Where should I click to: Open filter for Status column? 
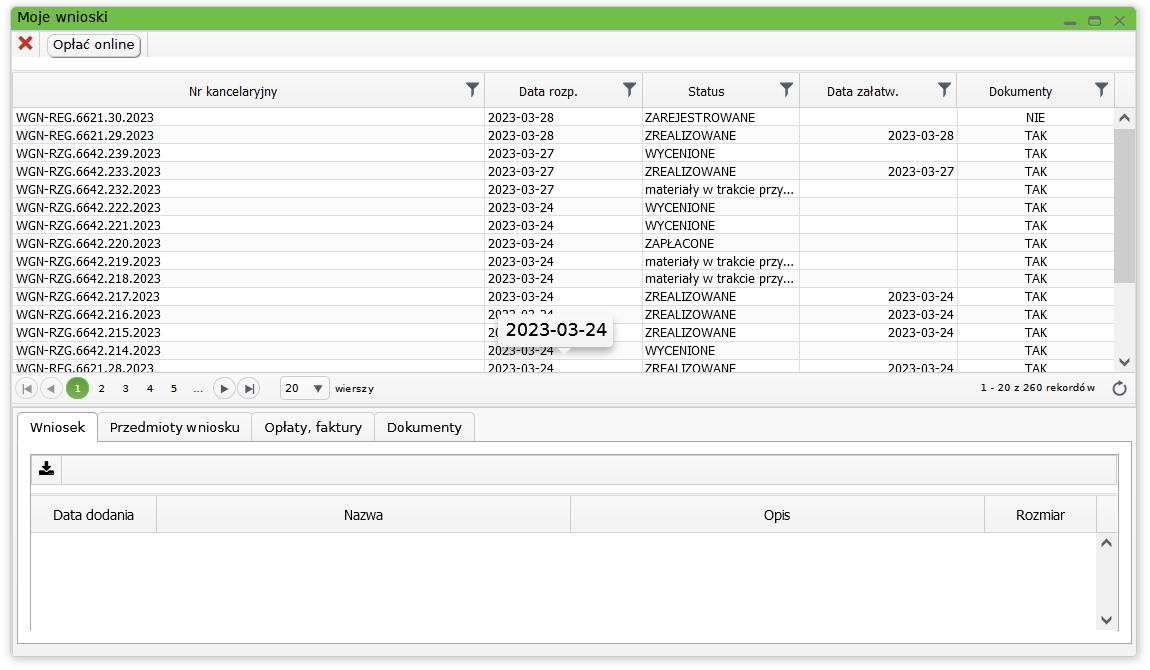click(x=786, y=90)
